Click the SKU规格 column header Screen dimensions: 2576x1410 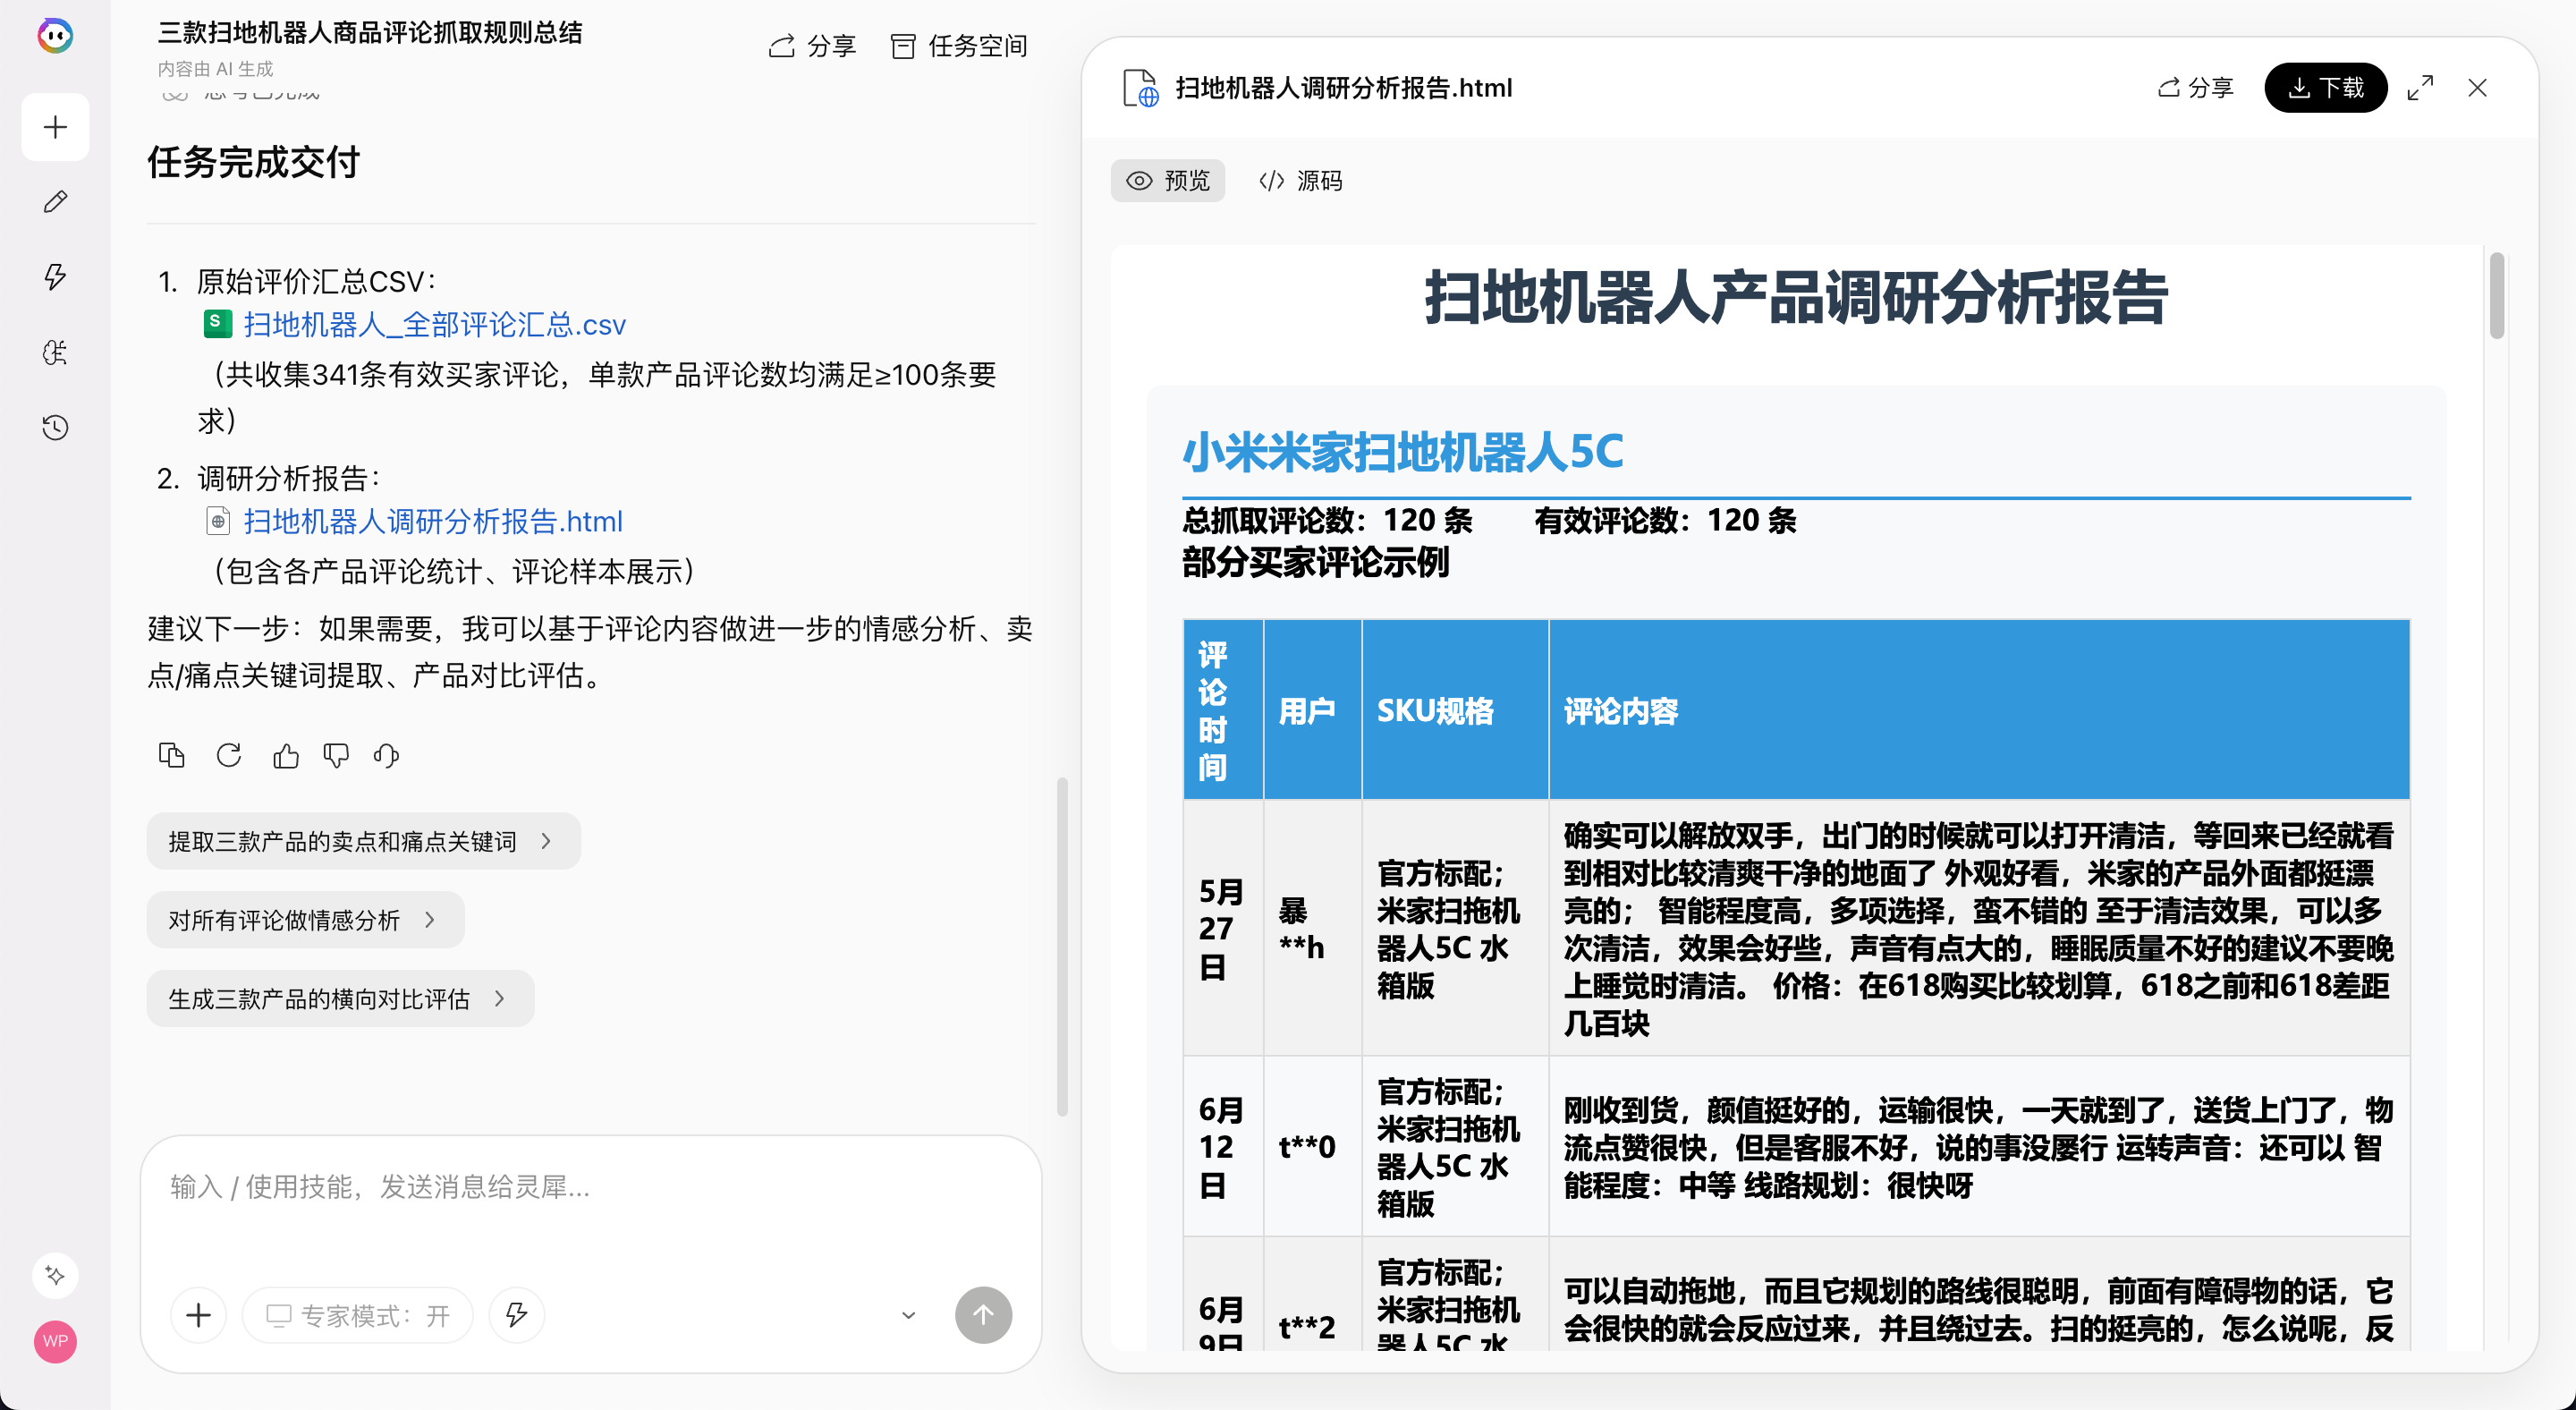(x=1455, y=710)
